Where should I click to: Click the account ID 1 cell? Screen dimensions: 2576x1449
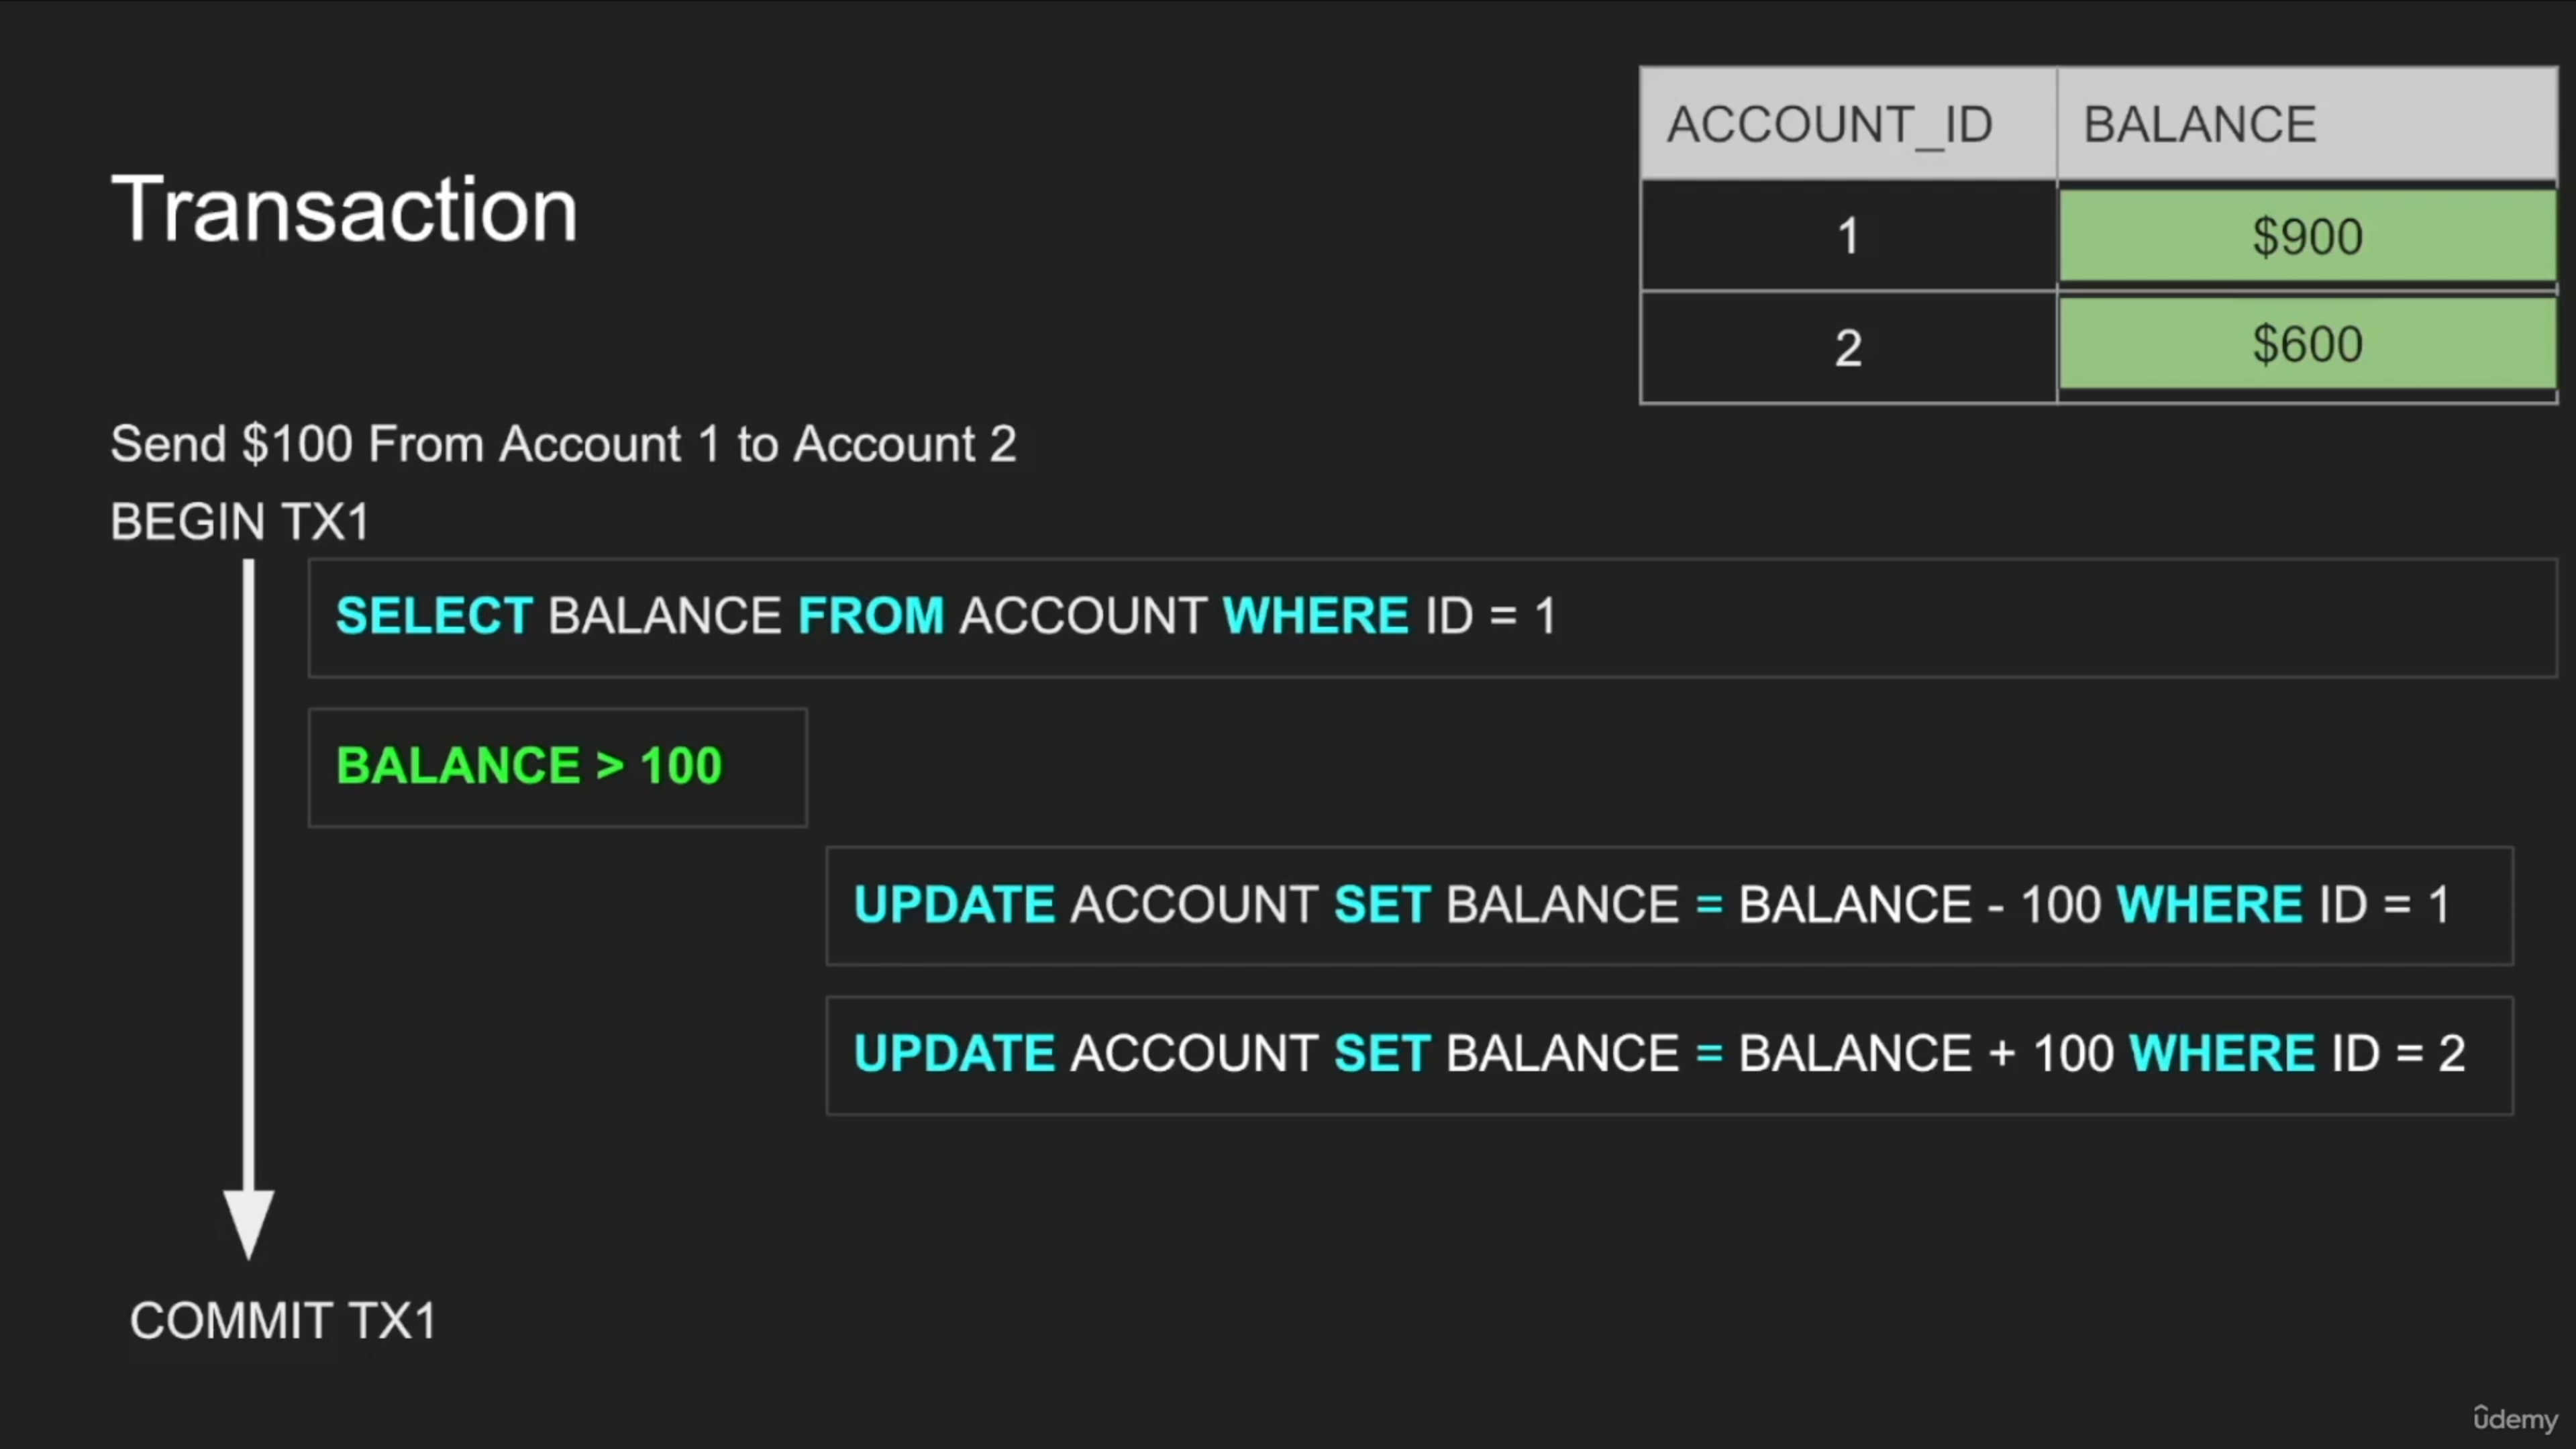click(x=1847, y=237)
